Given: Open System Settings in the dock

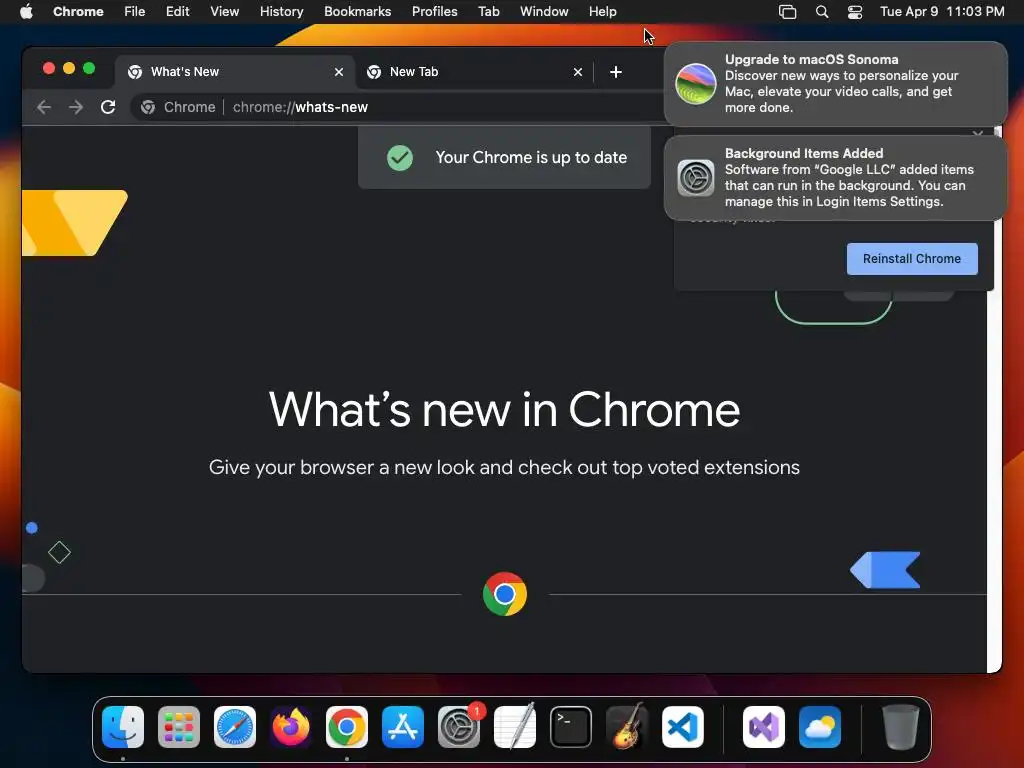Looking at the screenshot, I should (458, 727).
